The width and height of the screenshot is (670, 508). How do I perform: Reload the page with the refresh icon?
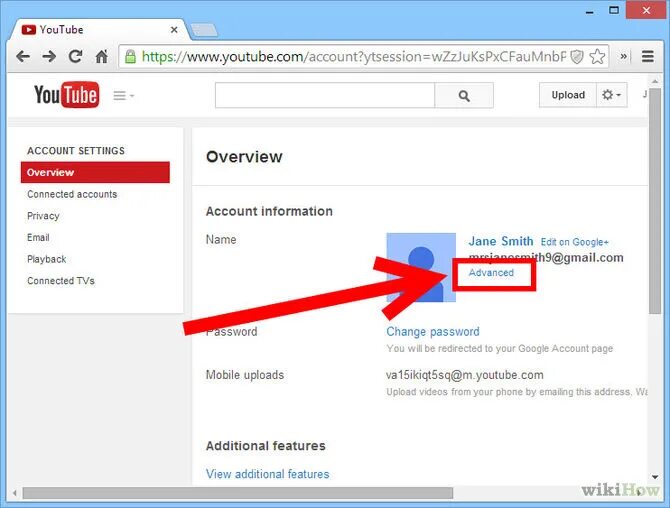tap(76, 56)
